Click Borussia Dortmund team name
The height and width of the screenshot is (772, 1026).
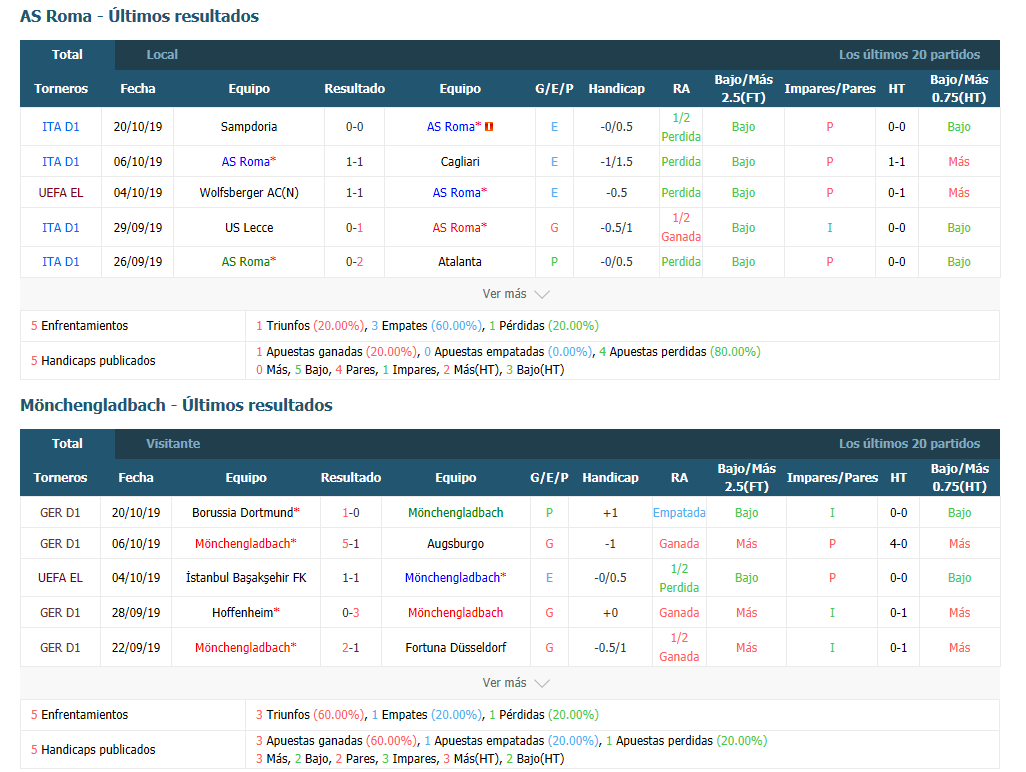[x=245, y=513]
